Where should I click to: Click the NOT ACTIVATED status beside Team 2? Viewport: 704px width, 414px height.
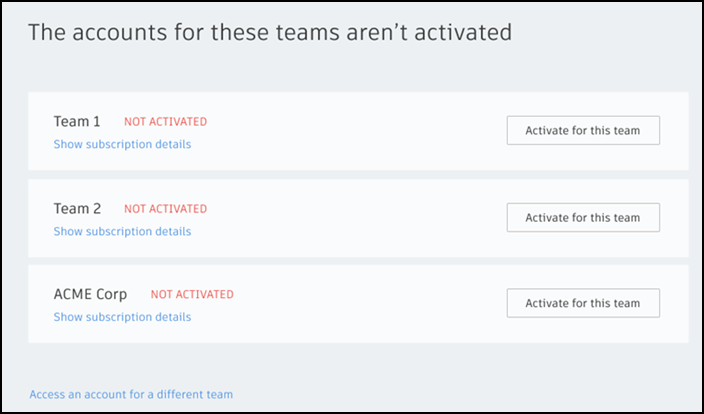coord(165,209)
